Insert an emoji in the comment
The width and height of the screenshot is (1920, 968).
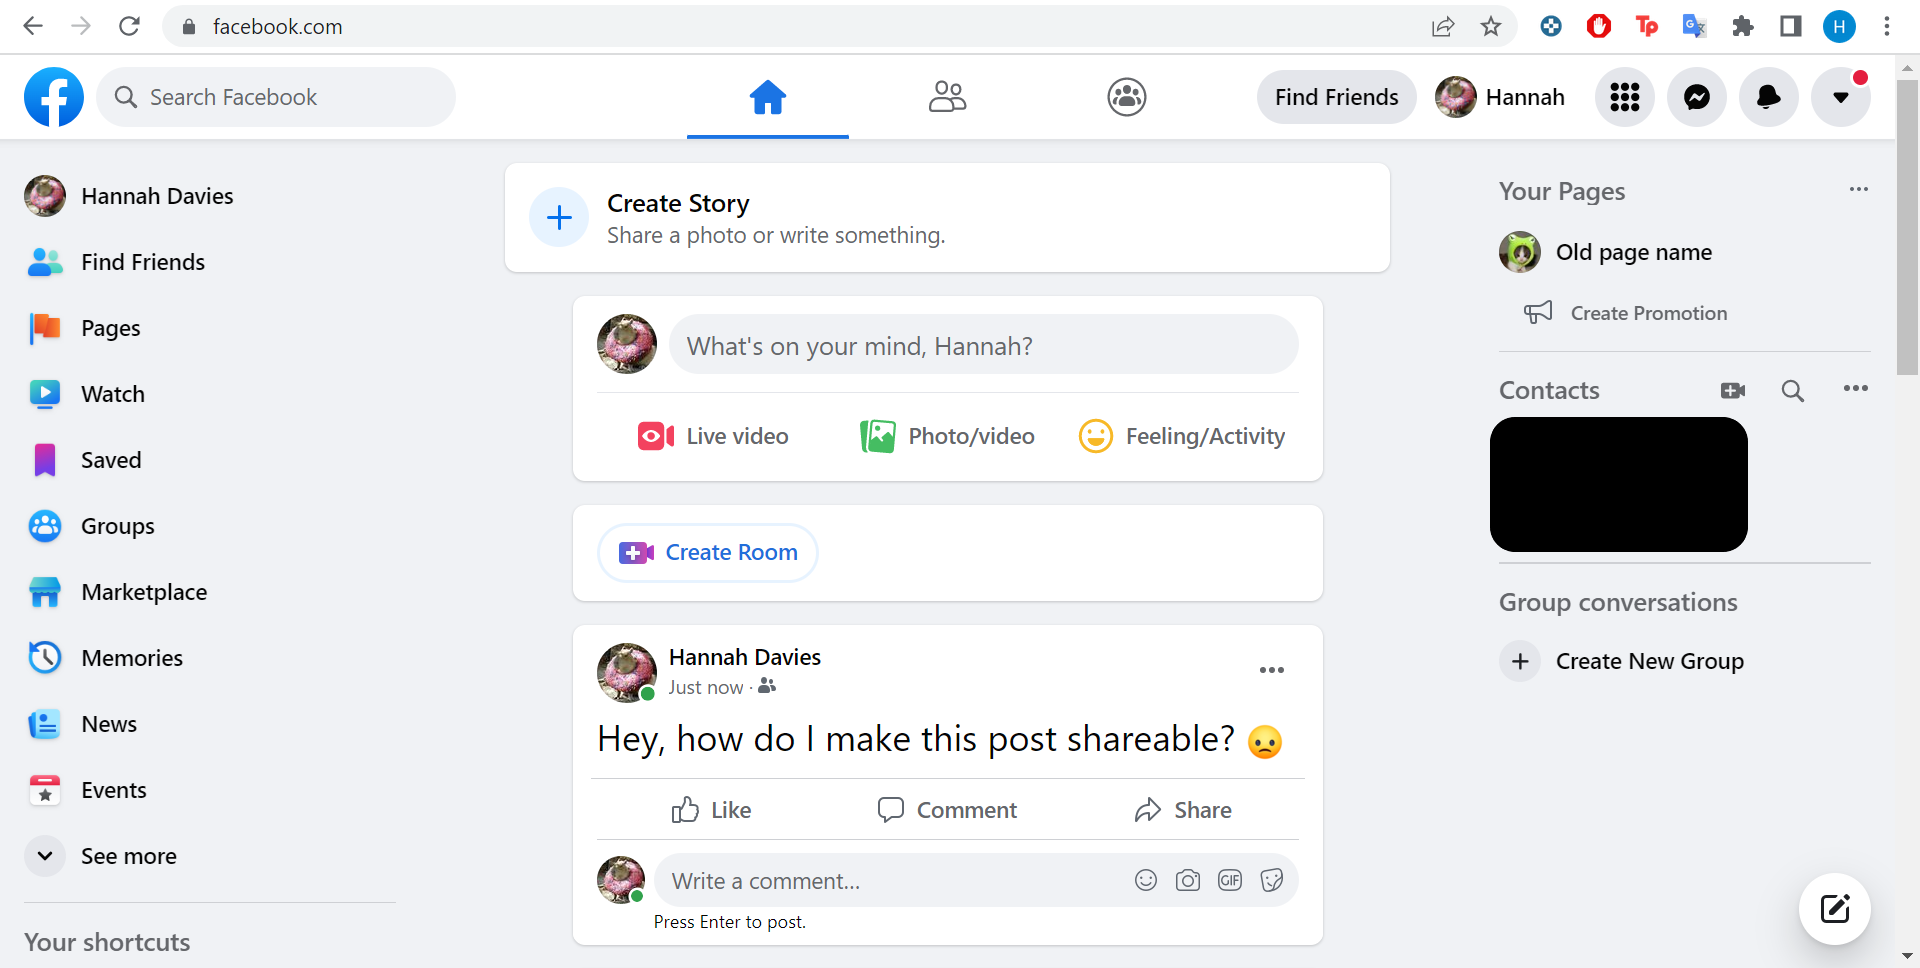(1146, 880)
